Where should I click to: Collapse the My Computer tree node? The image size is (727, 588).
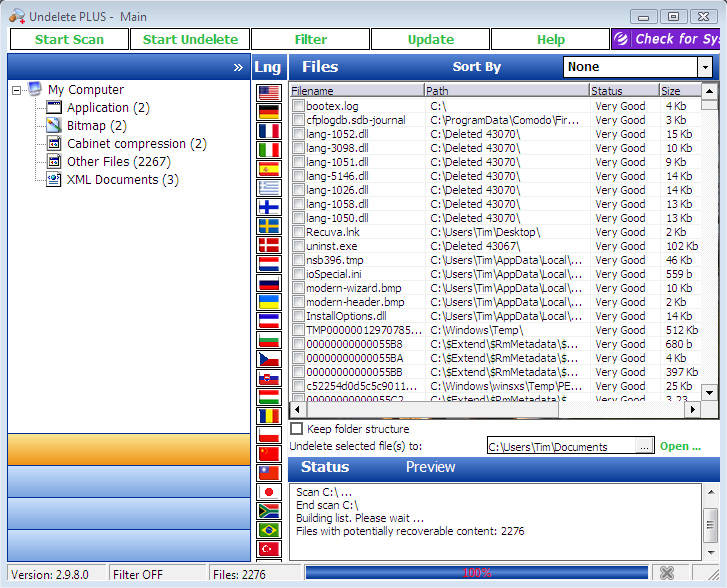[17, 91]
